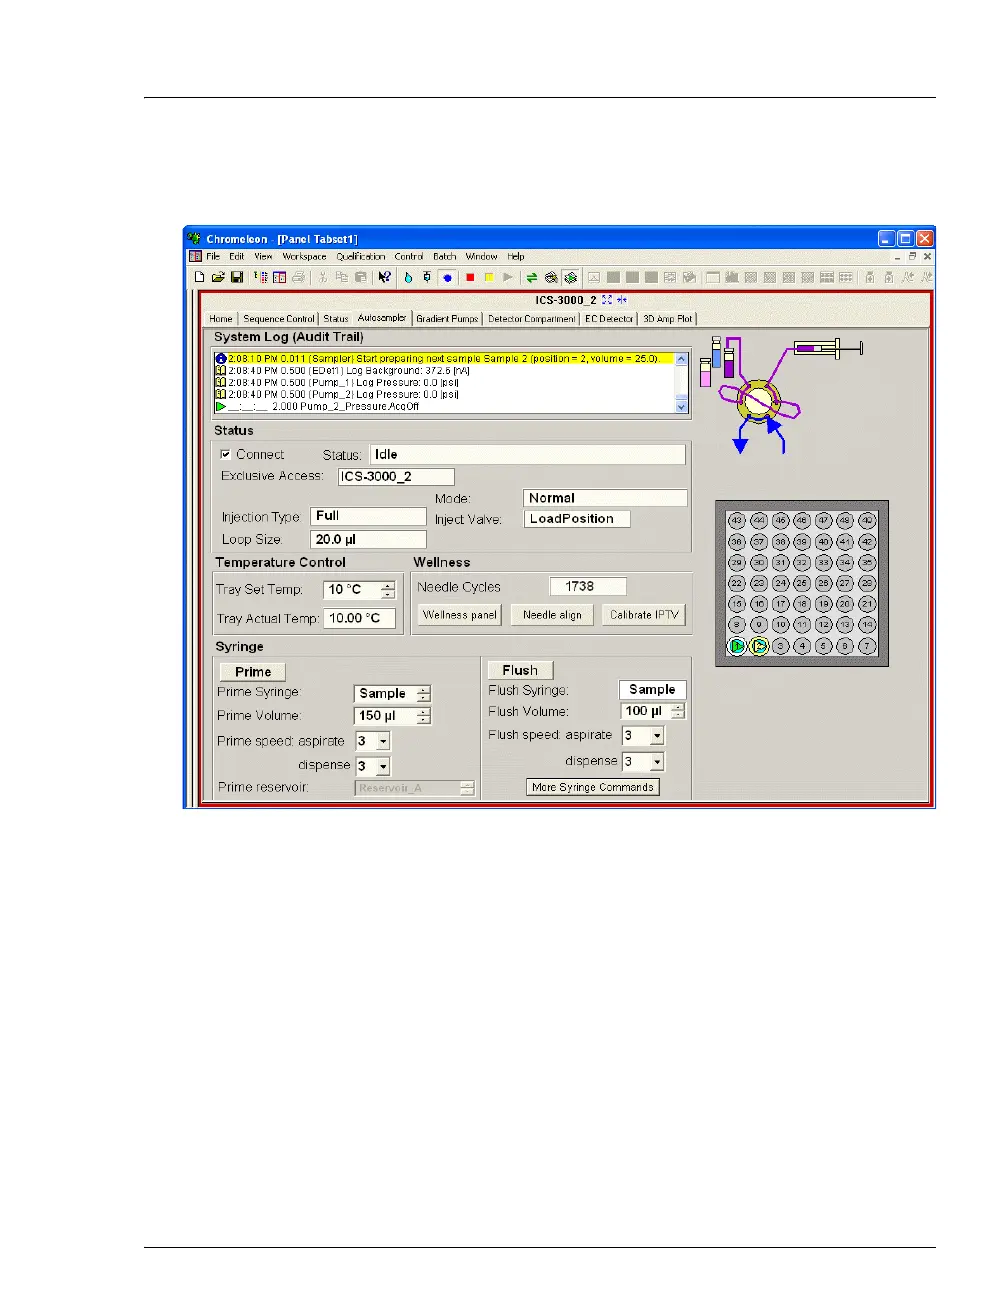The width and height of the screenshot is (1008, 1296).
Task: Click the Tray Actual Temp value 10.00 °C
Action: (x=359, y=618)
